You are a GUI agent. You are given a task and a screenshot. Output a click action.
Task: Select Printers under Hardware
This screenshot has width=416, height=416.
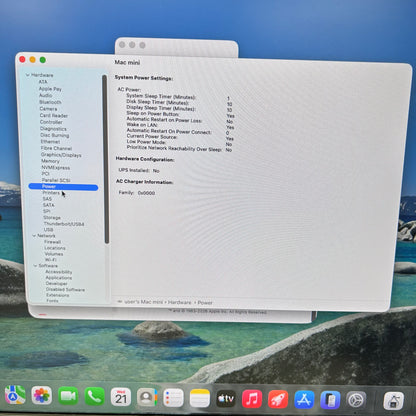(51, 193)
